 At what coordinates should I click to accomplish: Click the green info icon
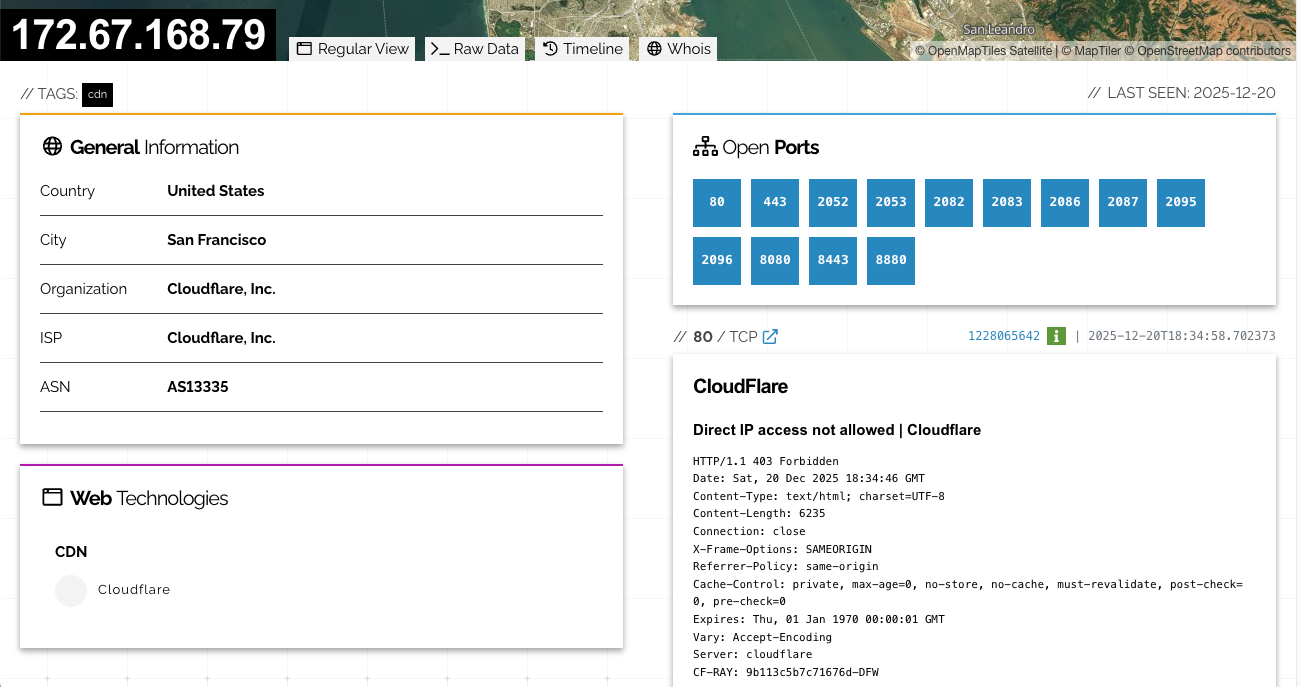tap(1056, 336)
